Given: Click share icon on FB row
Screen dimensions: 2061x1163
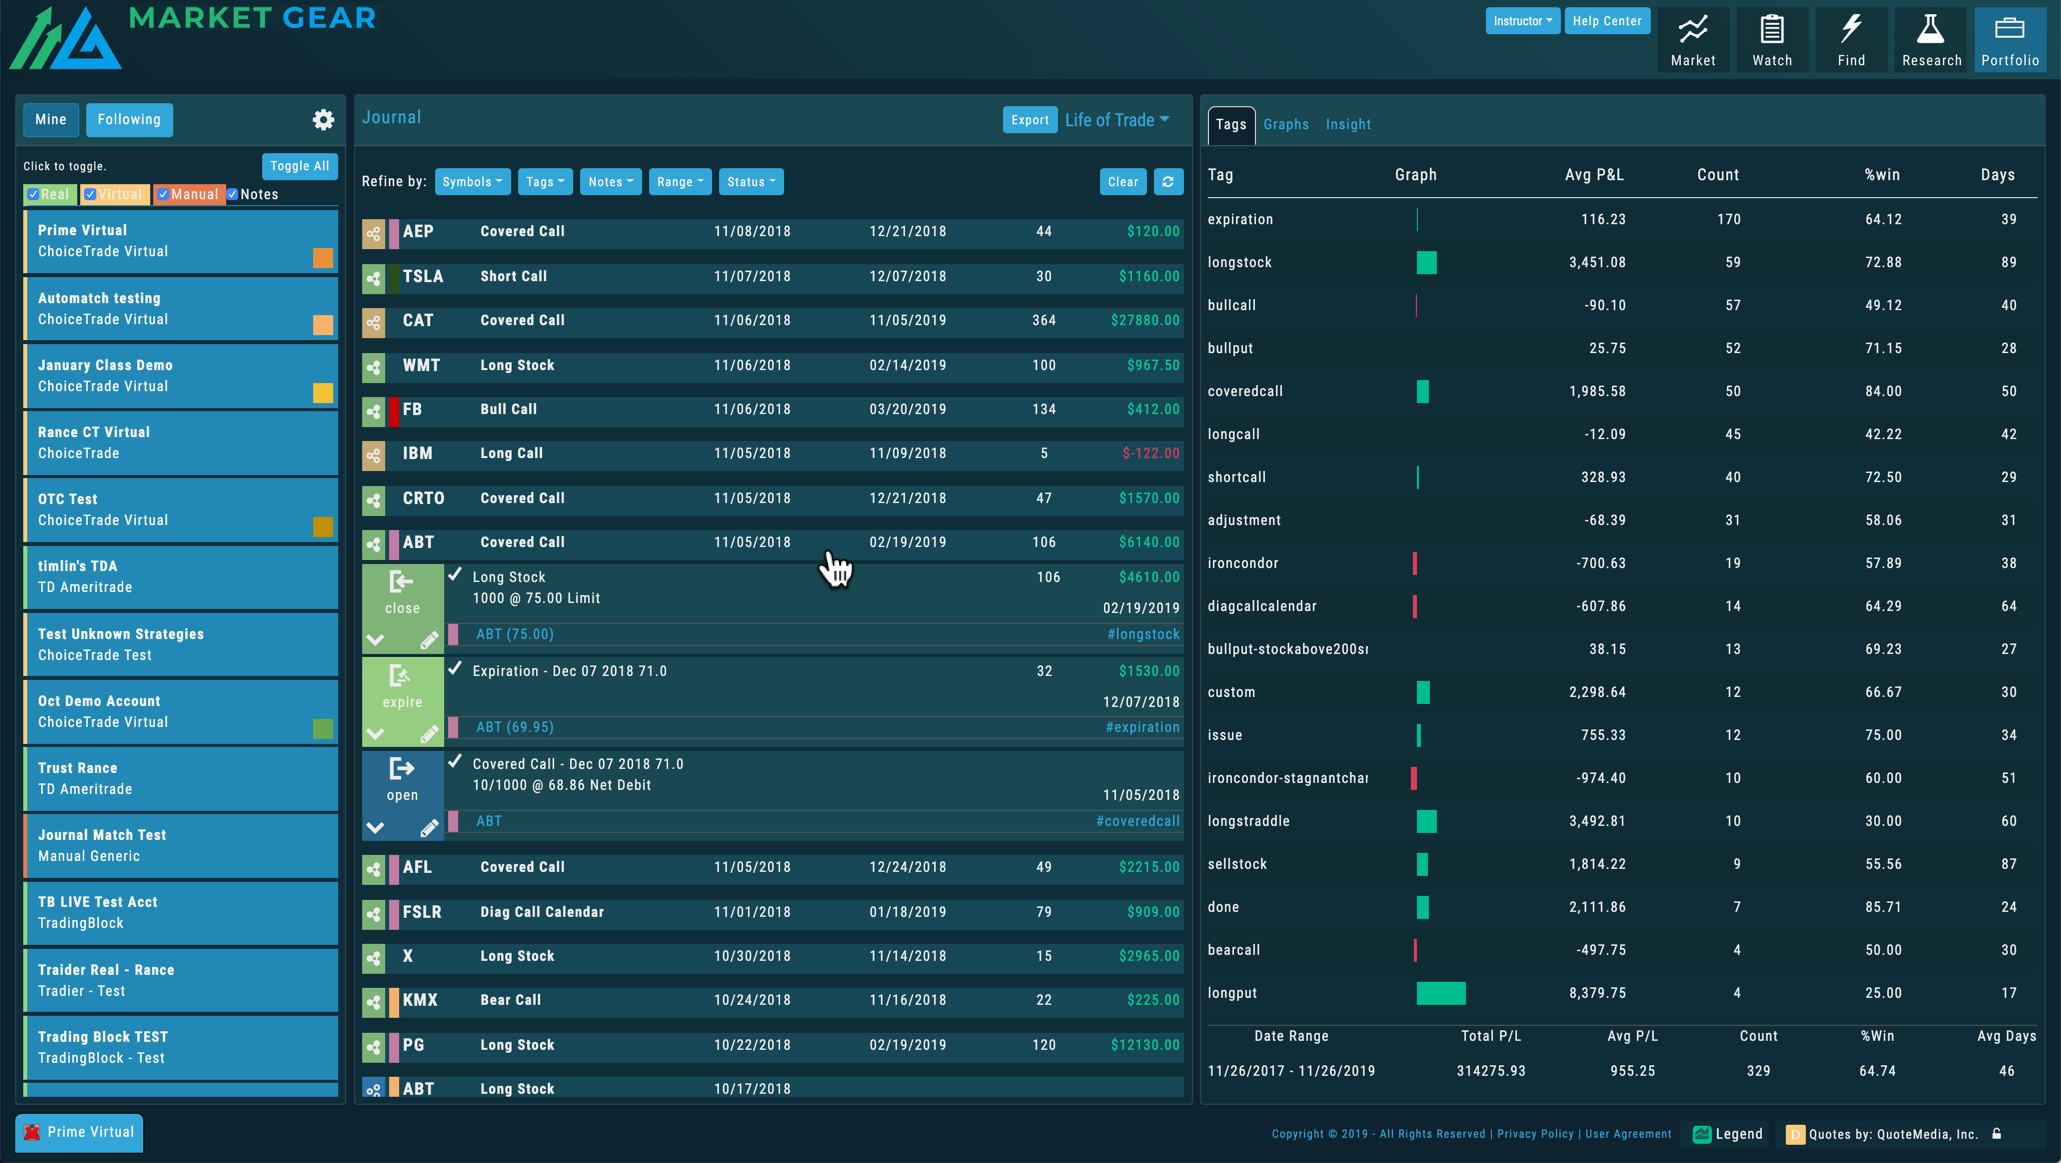Looking at the screenshot, I should pyautogui.click(x=373, y=411).
